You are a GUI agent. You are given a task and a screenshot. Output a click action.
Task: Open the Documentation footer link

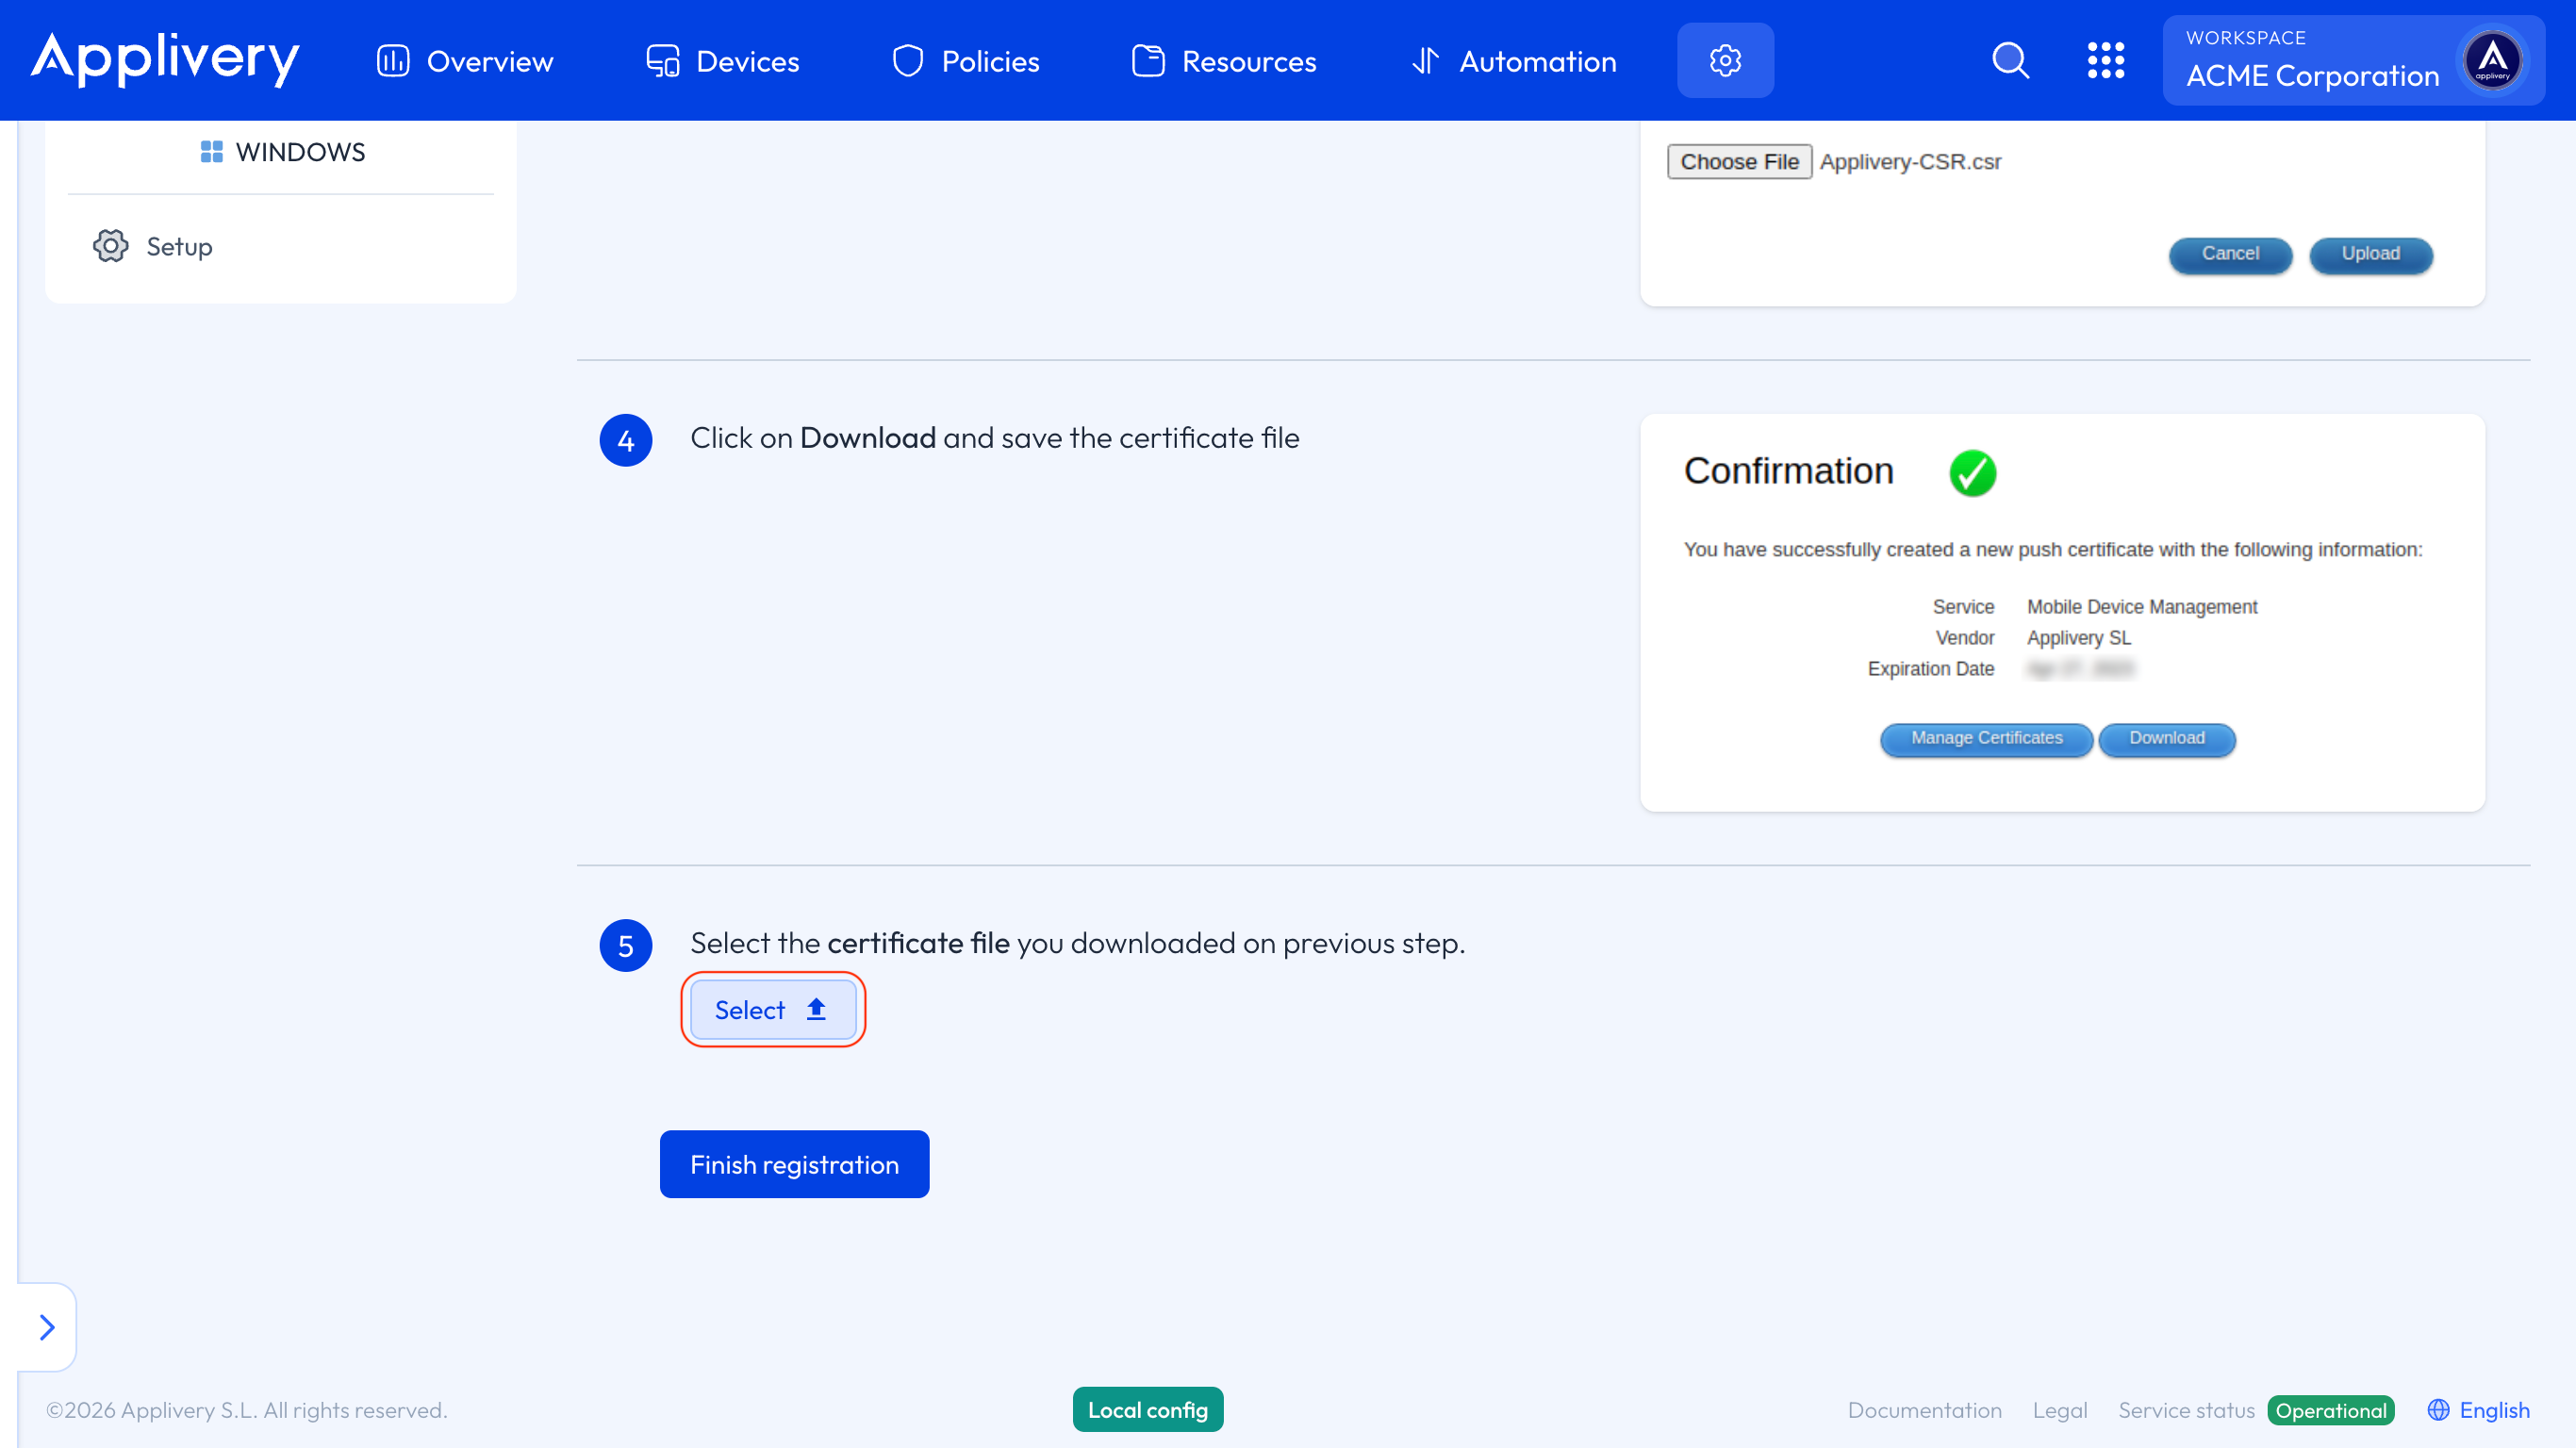[1924, 1410]
